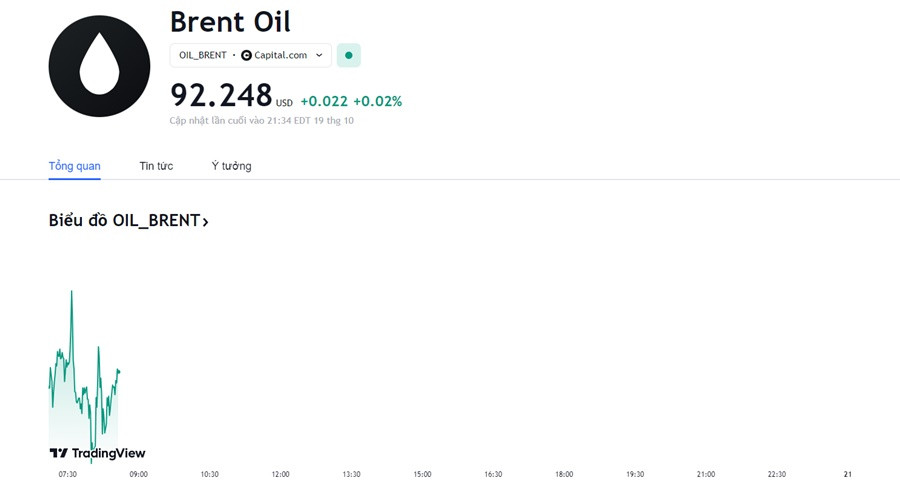Open the OIL_BRENT Capital.com source dropdown

251,56
